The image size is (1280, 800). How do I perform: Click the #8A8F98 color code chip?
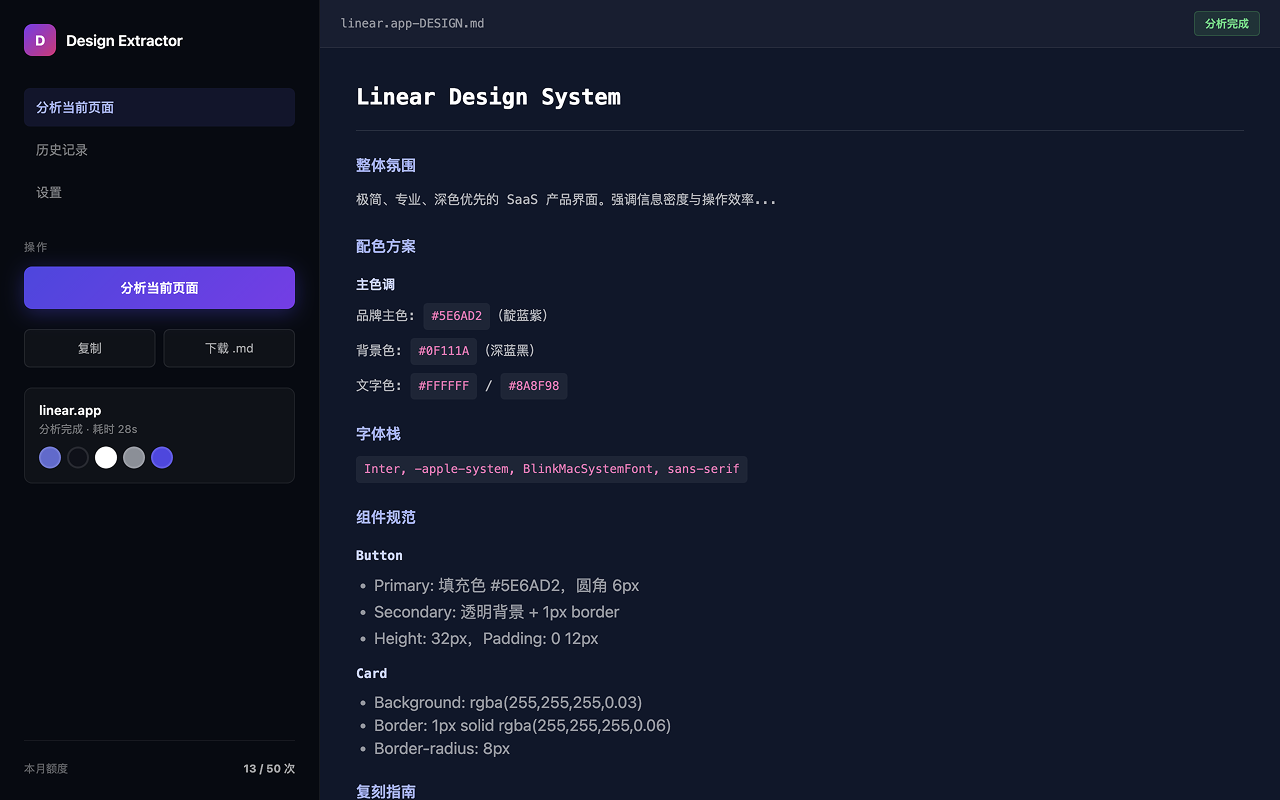[x=534, y=386]
